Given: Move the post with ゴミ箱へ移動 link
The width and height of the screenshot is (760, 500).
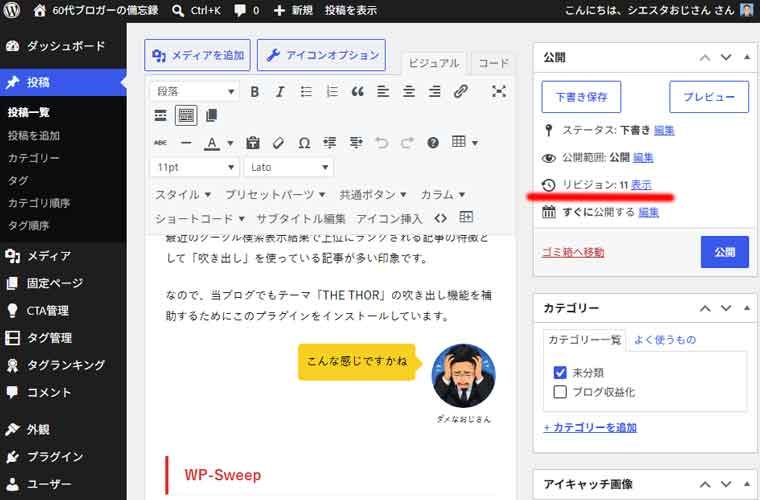Looking at the screenshot, I should pyautogui.click(x=573, y=252).
